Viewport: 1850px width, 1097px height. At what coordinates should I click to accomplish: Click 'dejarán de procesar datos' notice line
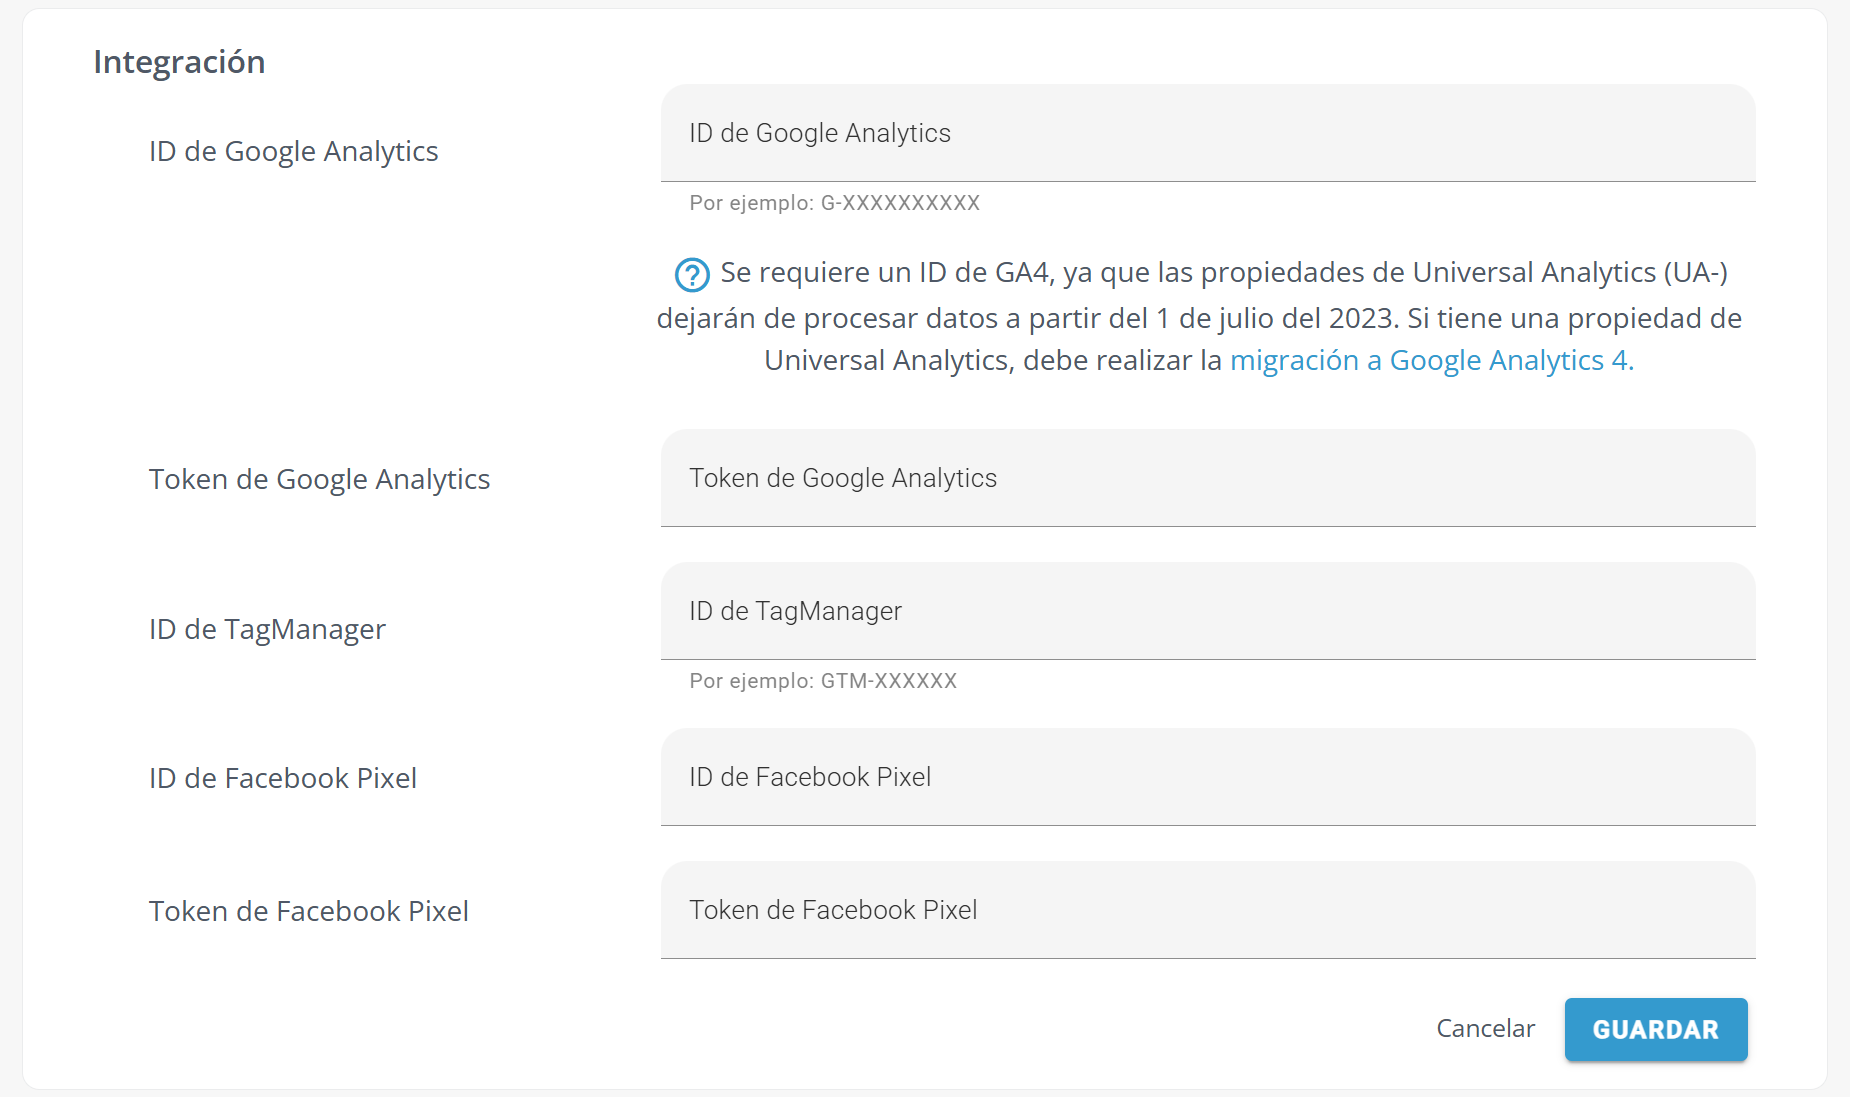(1199, 318)
